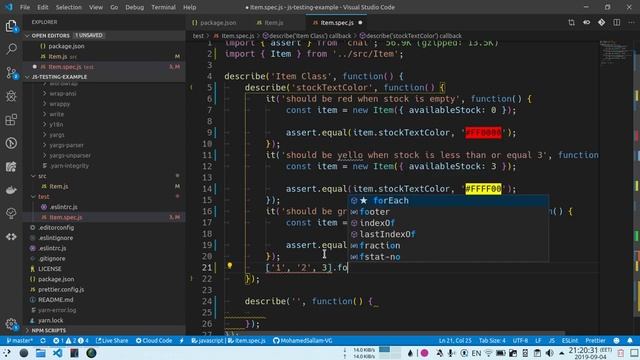Select the 'footer' suggestion
Image resolution: width=640 pixels, height=360 pixels.
tap(448, 212)
